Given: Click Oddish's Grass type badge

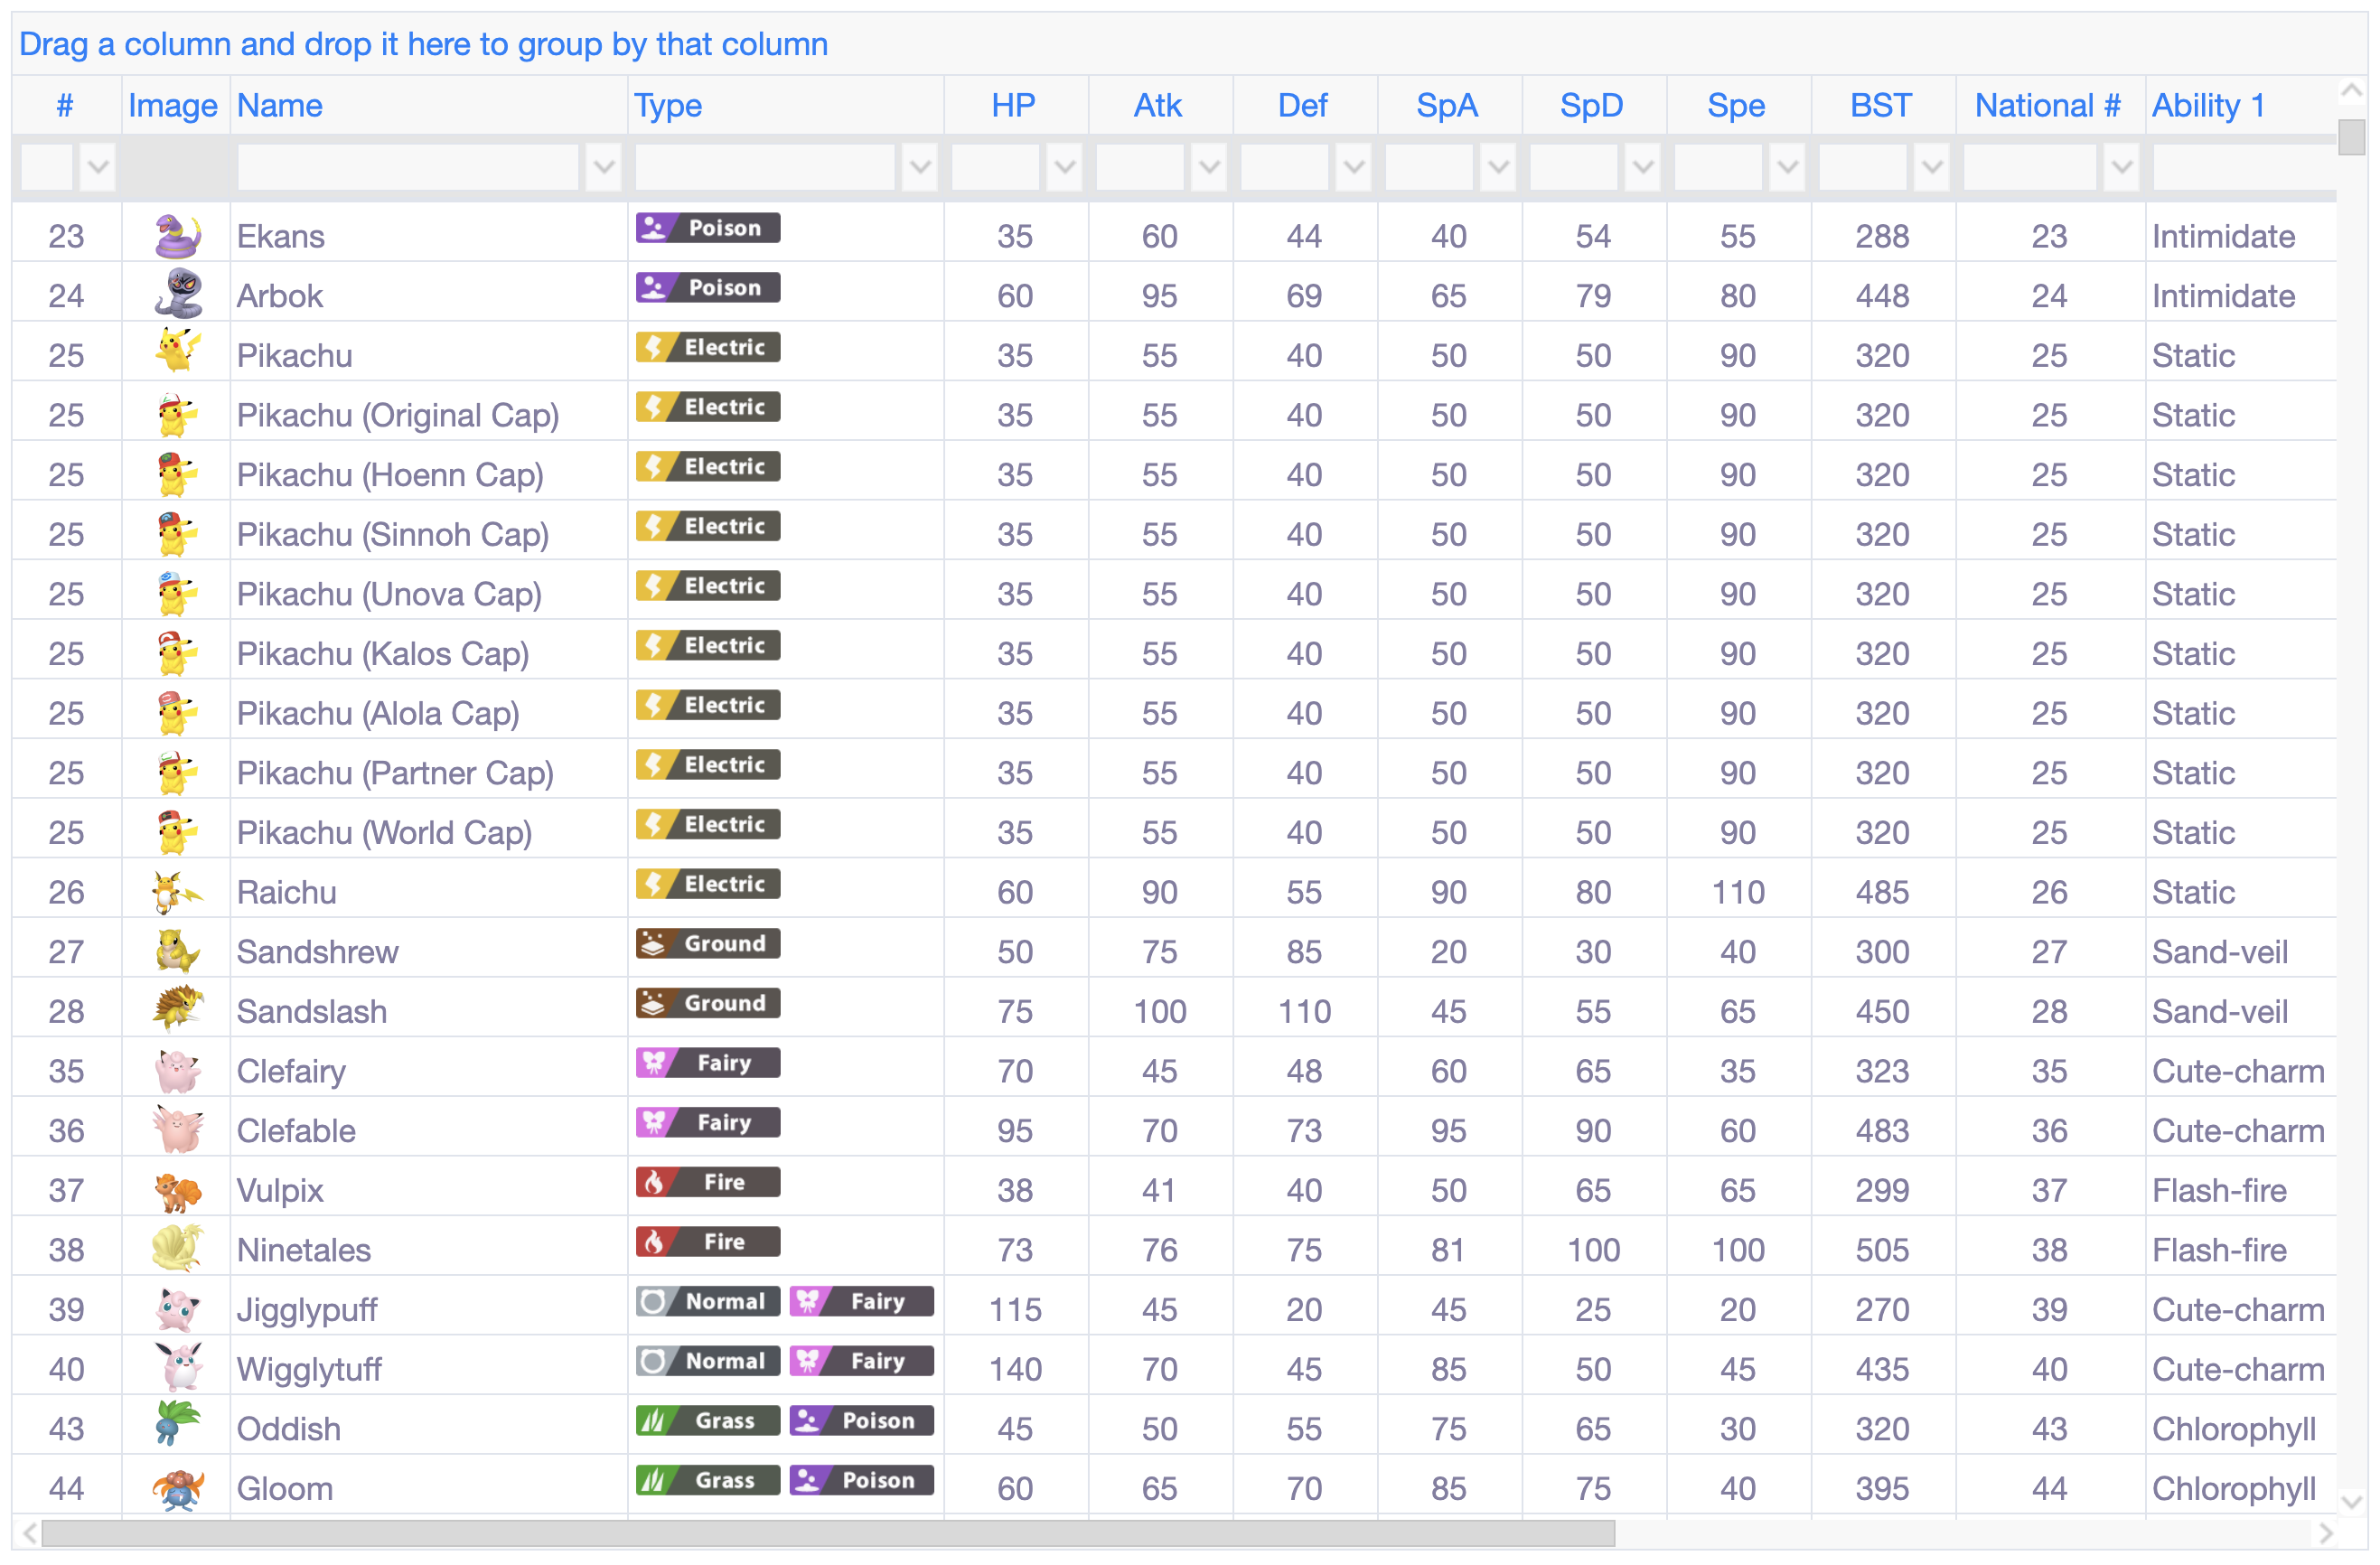Looking at the screenshot, I should point(708,1420).
